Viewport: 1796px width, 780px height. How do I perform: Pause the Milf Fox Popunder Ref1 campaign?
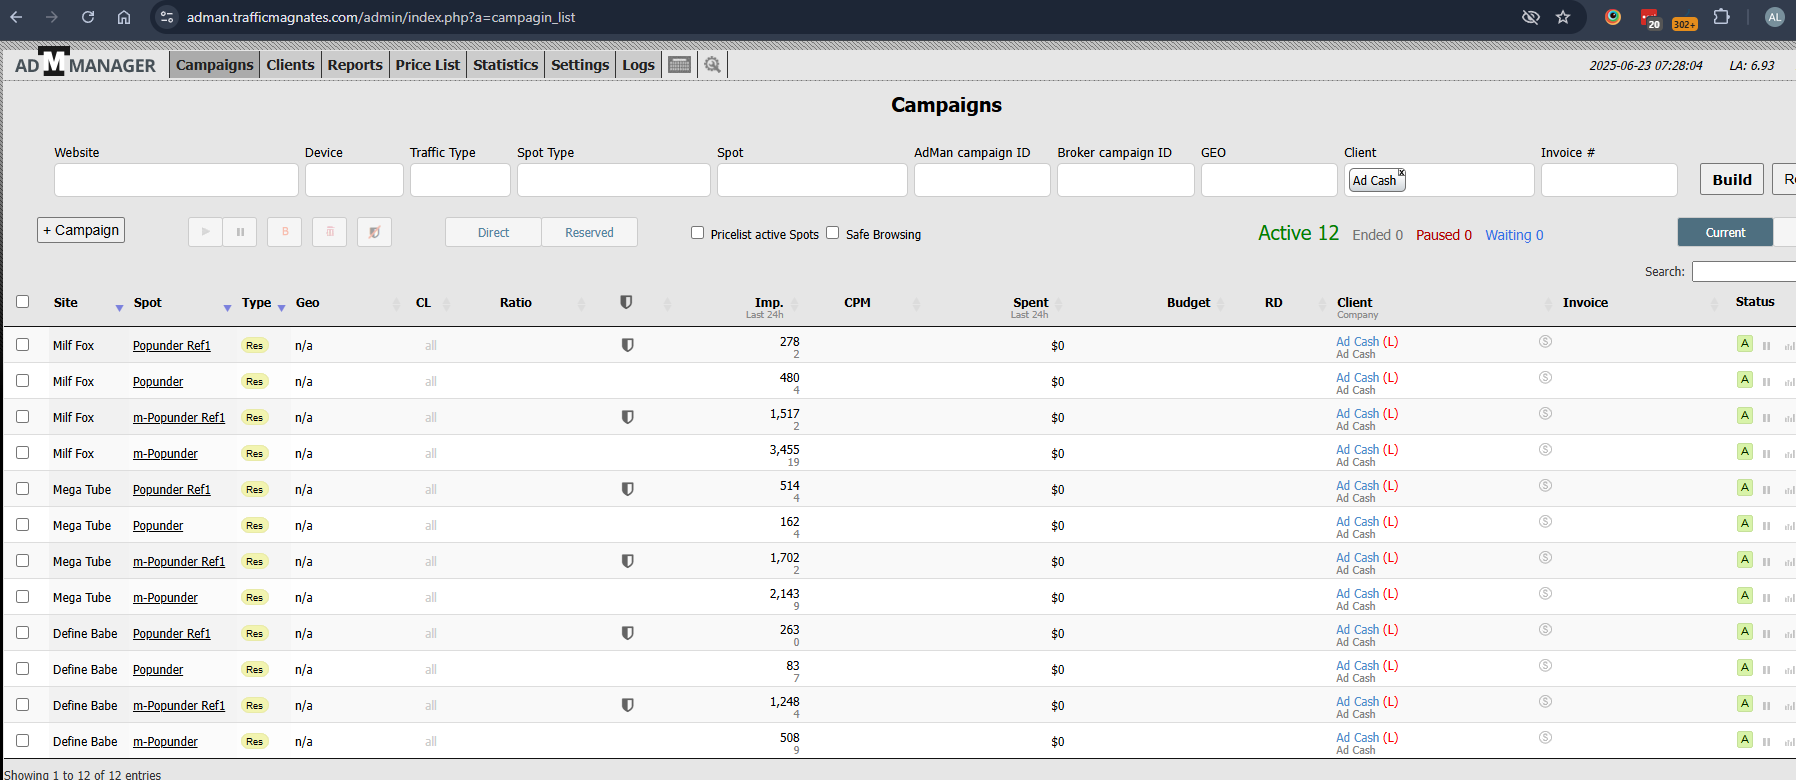click(x=1766, y=346)
